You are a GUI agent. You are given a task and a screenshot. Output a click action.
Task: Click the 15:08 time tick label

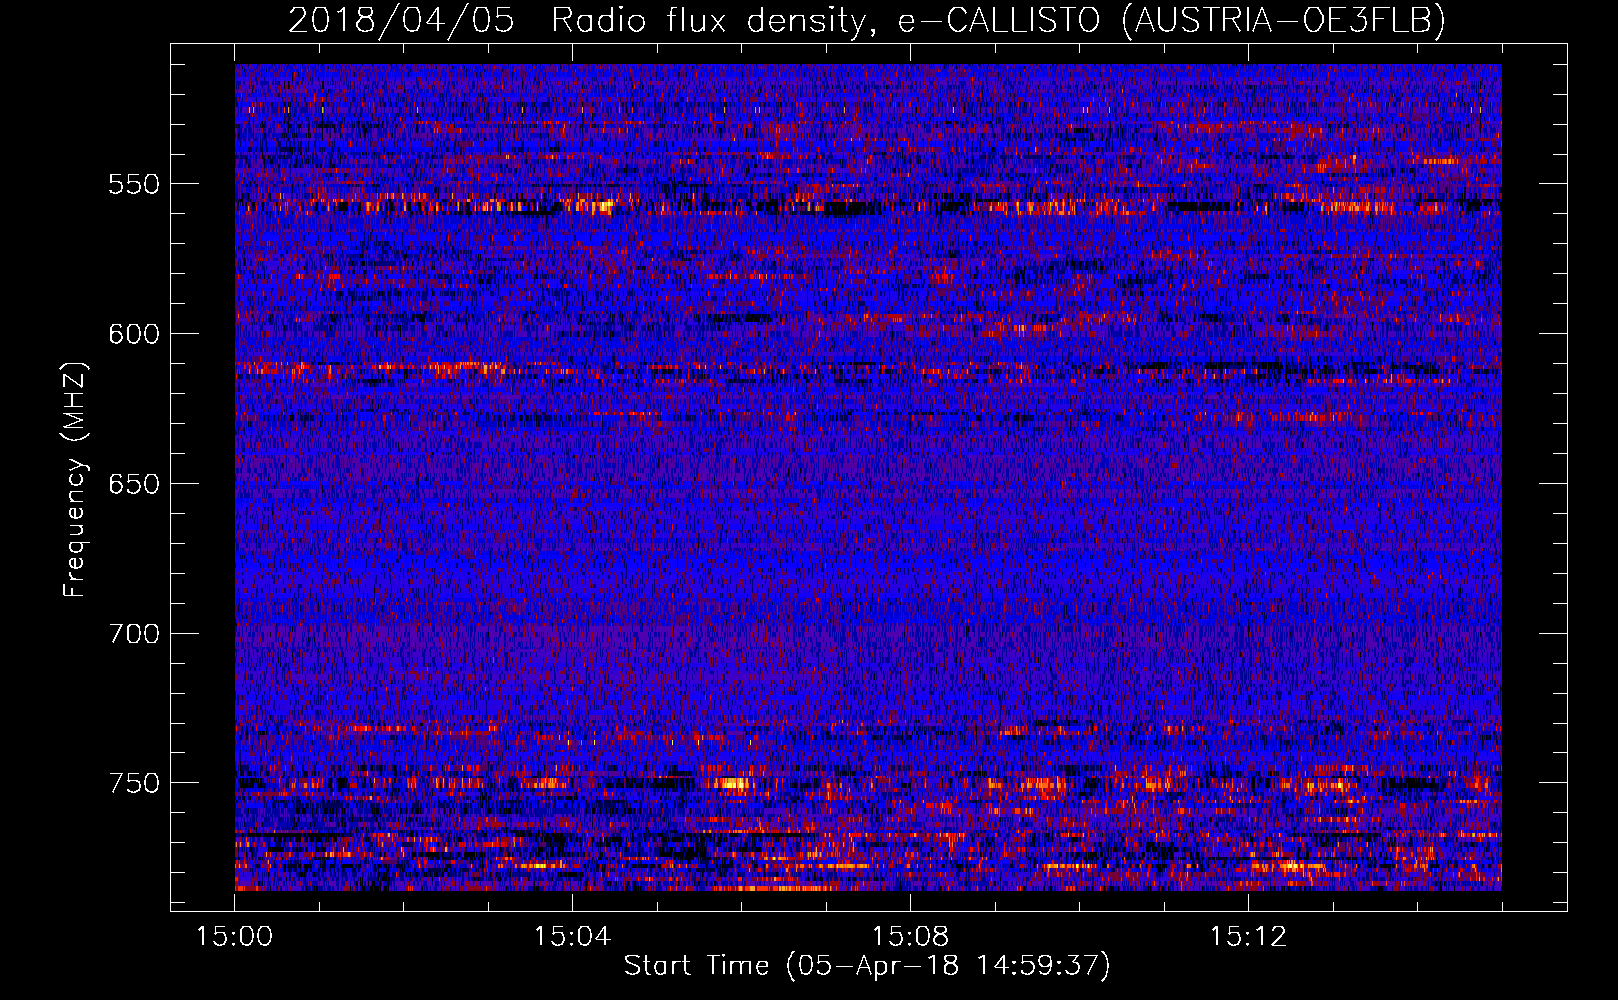[x=910, y=936]
